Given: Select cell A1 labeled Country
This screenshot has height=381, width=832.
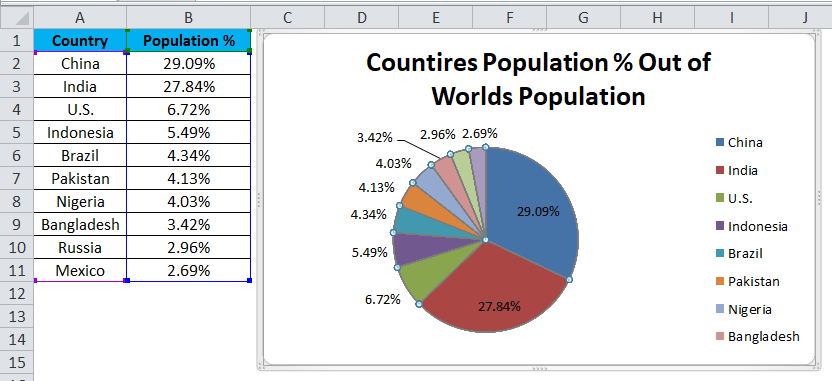Looking at the screenshot, I should (x=80, y=41).
